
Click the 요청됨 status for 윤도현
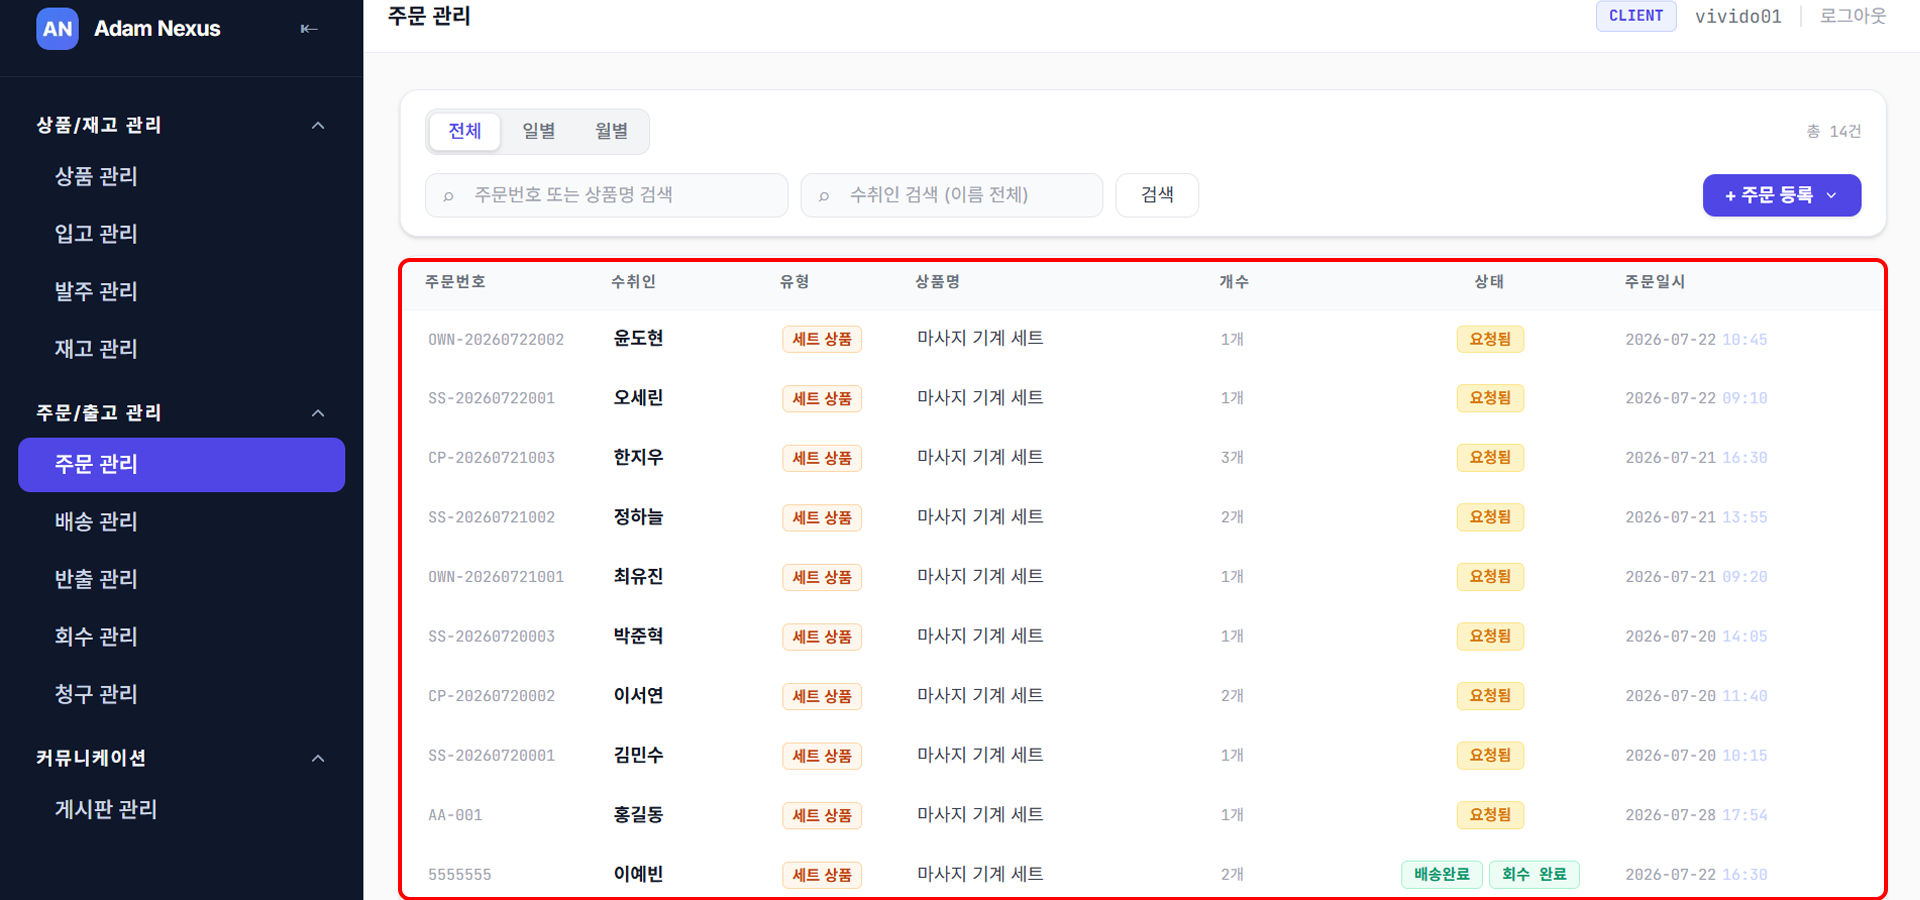click(x=1490, y=339)
